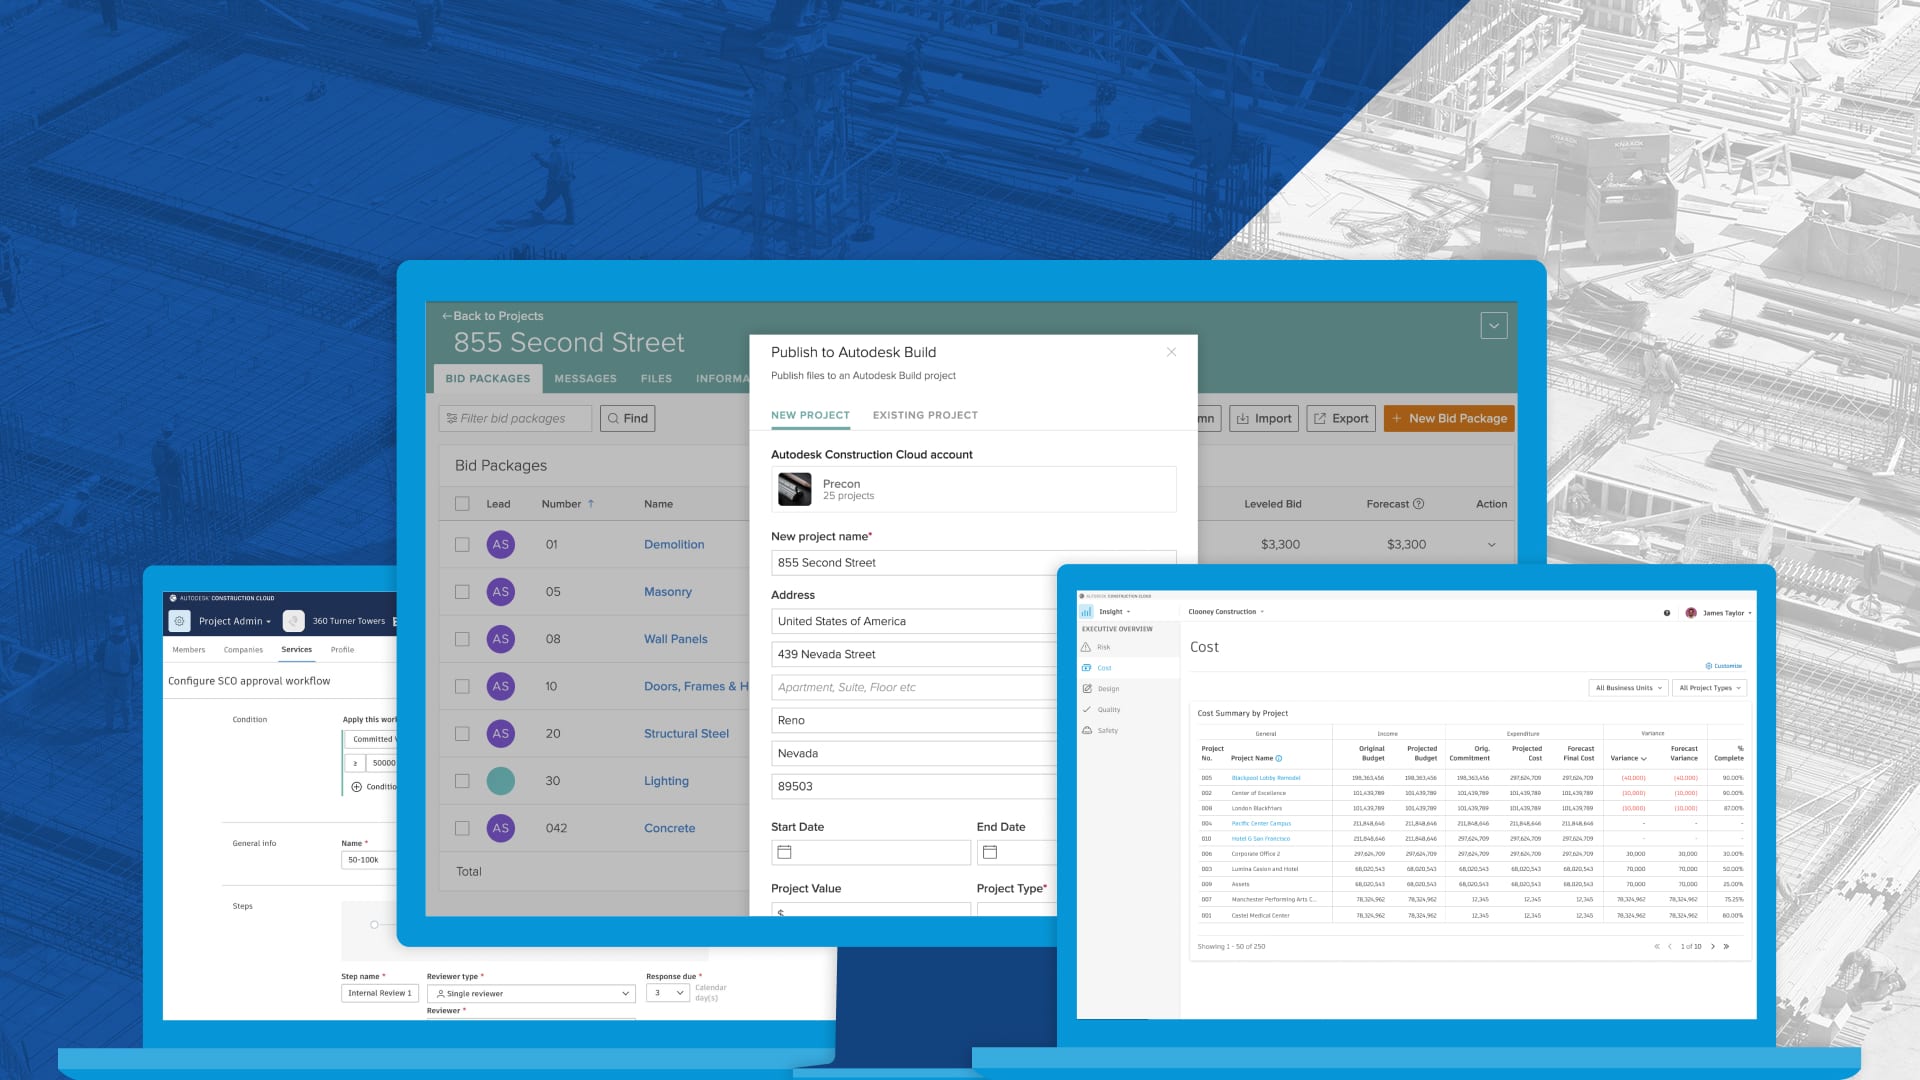Select the EXISTING PROJECT tab
The height and width of the screenshot is (1080, 1920).
point(924,415)
